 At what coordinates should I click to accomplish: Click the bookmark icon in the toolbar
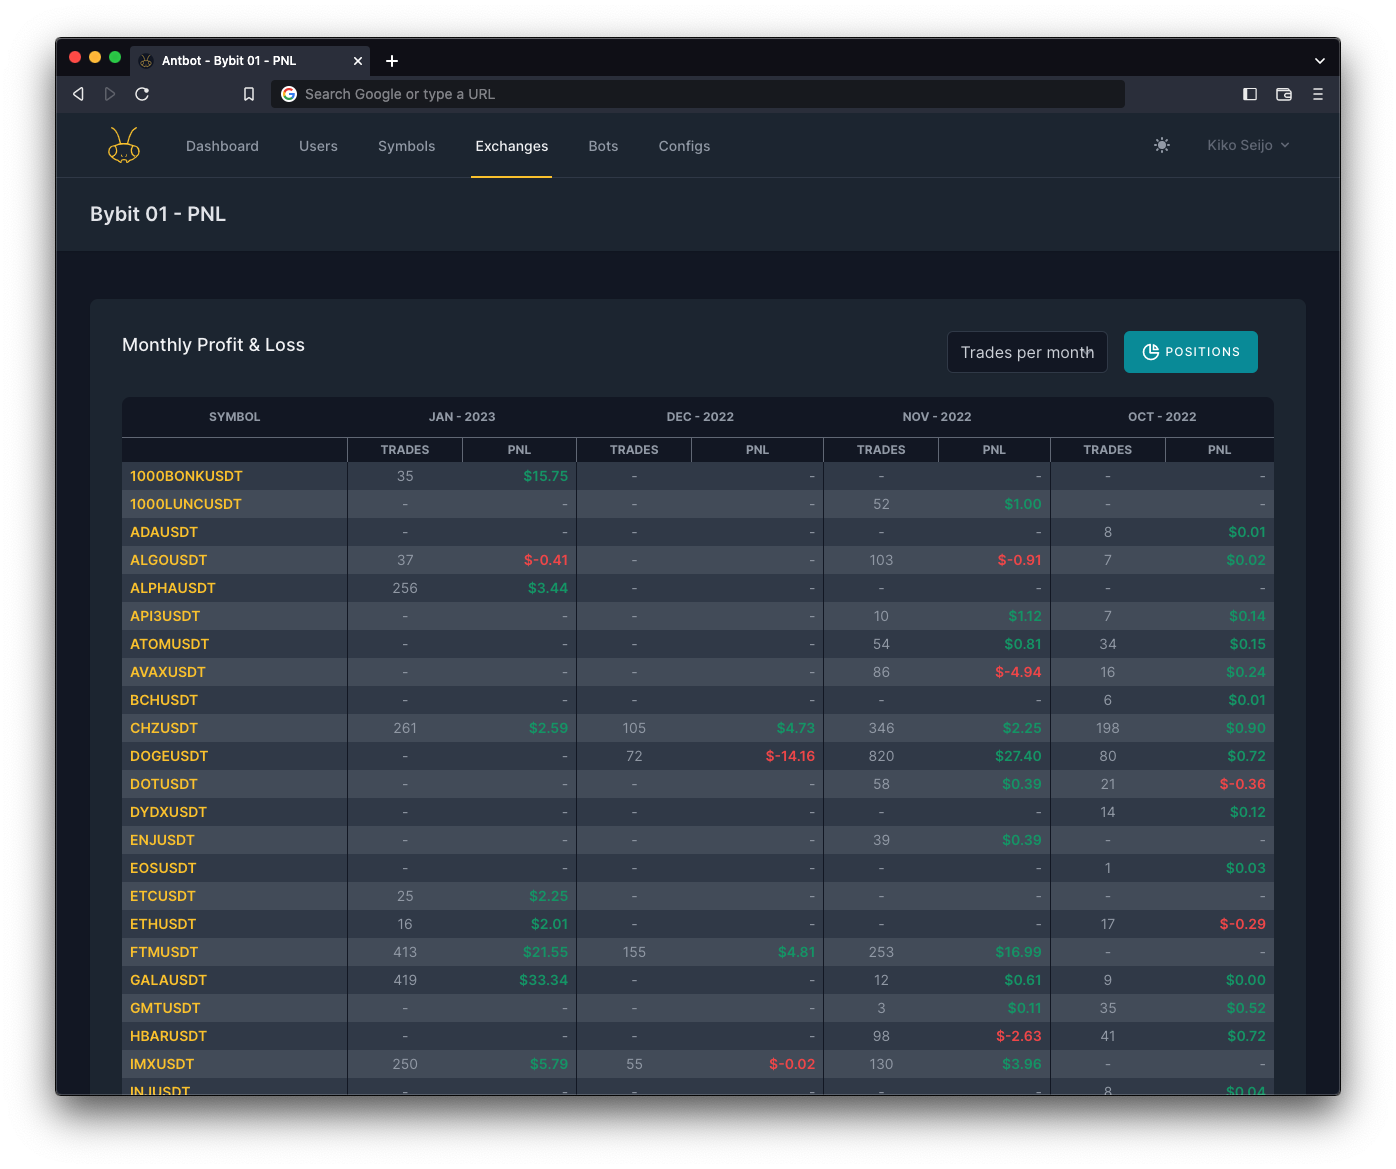[249, 94]
